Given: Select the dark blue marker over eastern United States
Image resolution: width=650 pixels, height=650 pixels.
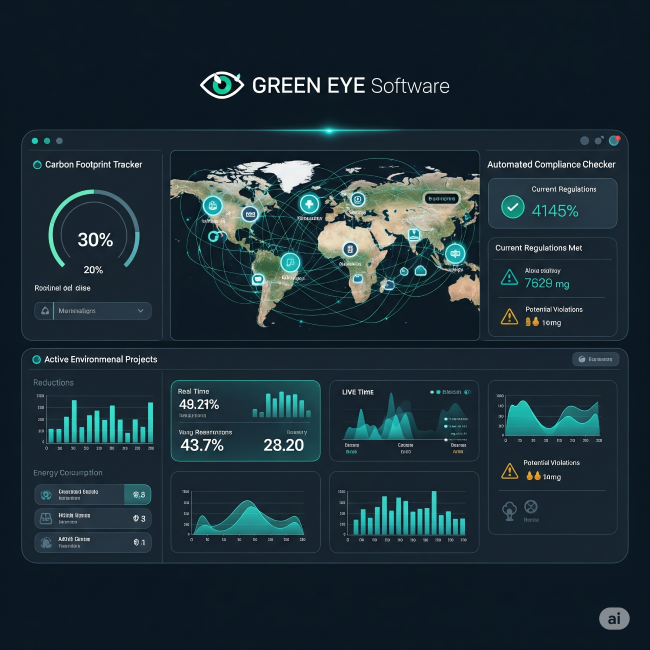Looking at the screenshot, I should pos(250,214).
